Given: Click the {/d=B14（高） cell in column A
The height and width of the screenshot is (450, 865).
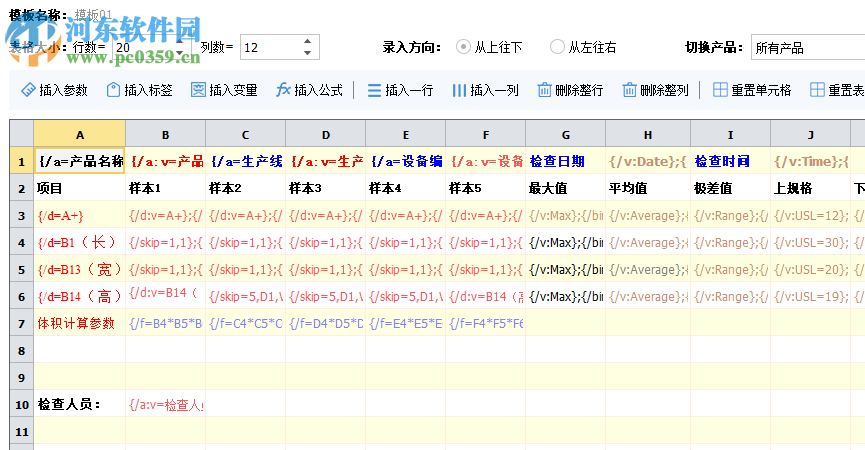Looking at the screenshot, I should click(80, 296).
